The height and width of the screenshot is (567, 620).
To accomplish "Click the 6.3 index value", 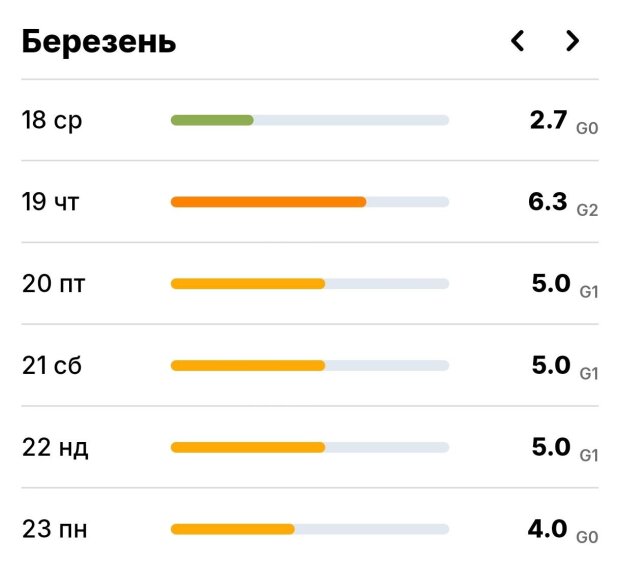I will pyautogui.click(x=548, y=202).
